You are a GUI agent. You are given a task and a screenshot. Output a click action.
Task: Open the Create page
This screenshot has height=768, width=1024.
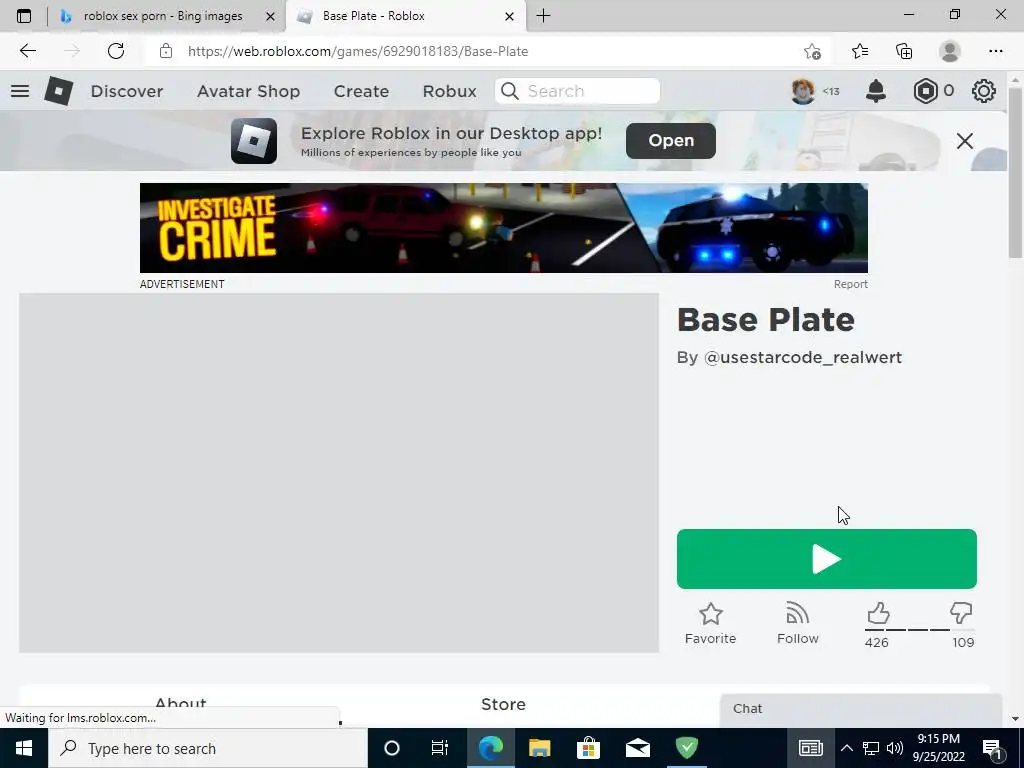click(361, 91)
